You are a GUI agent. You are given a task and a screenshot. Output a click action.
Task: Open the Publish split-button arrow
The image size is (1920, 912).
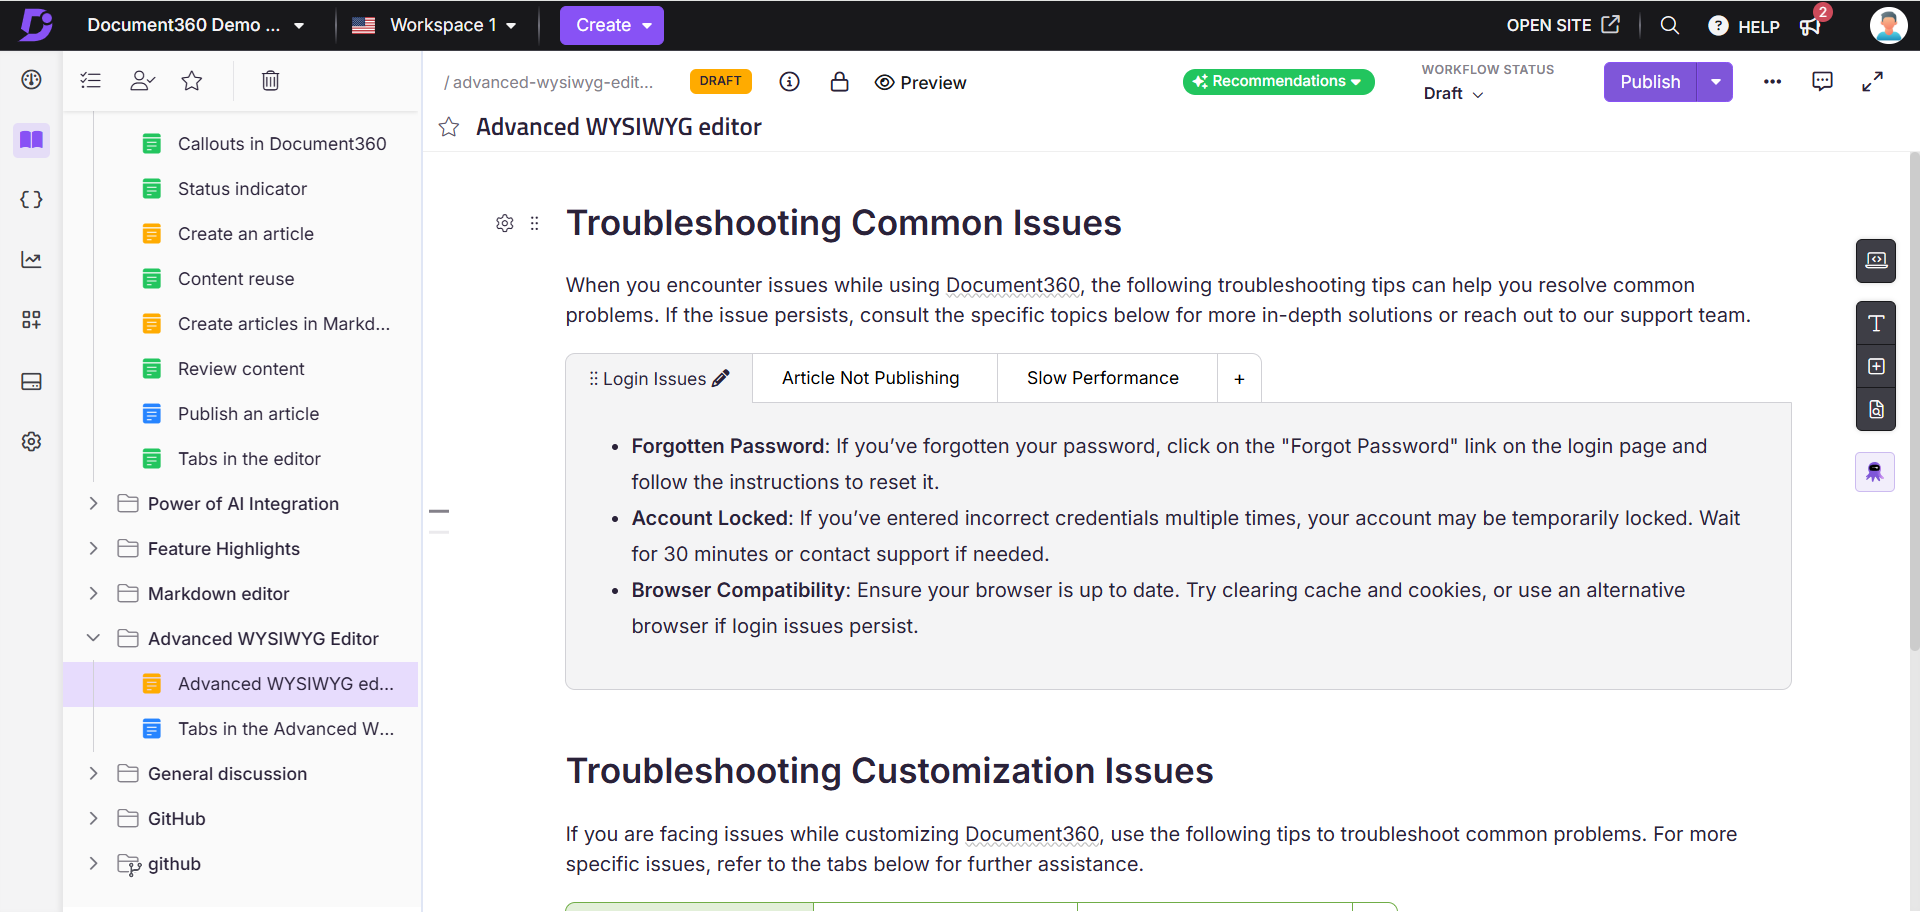coord(1715,82)
